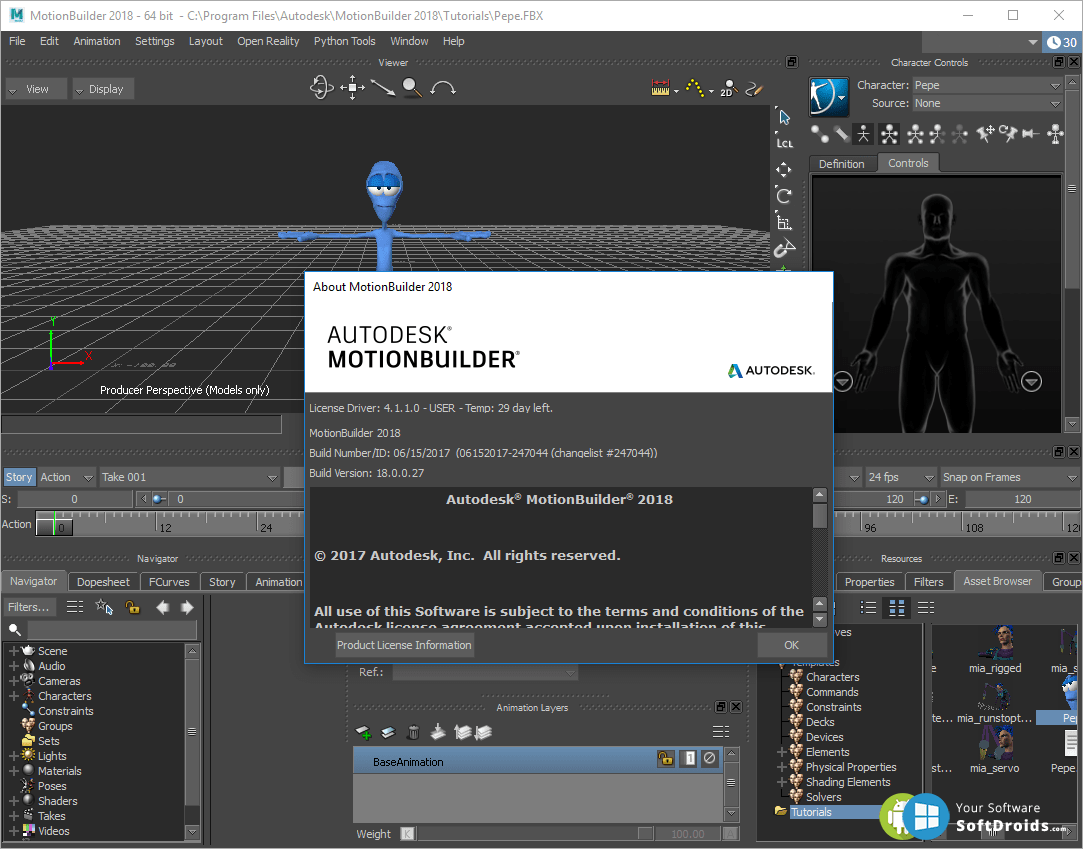Click the search field in the Navigator panel
The width and height of the screenshot is (1083, 849).
point(110,630)
